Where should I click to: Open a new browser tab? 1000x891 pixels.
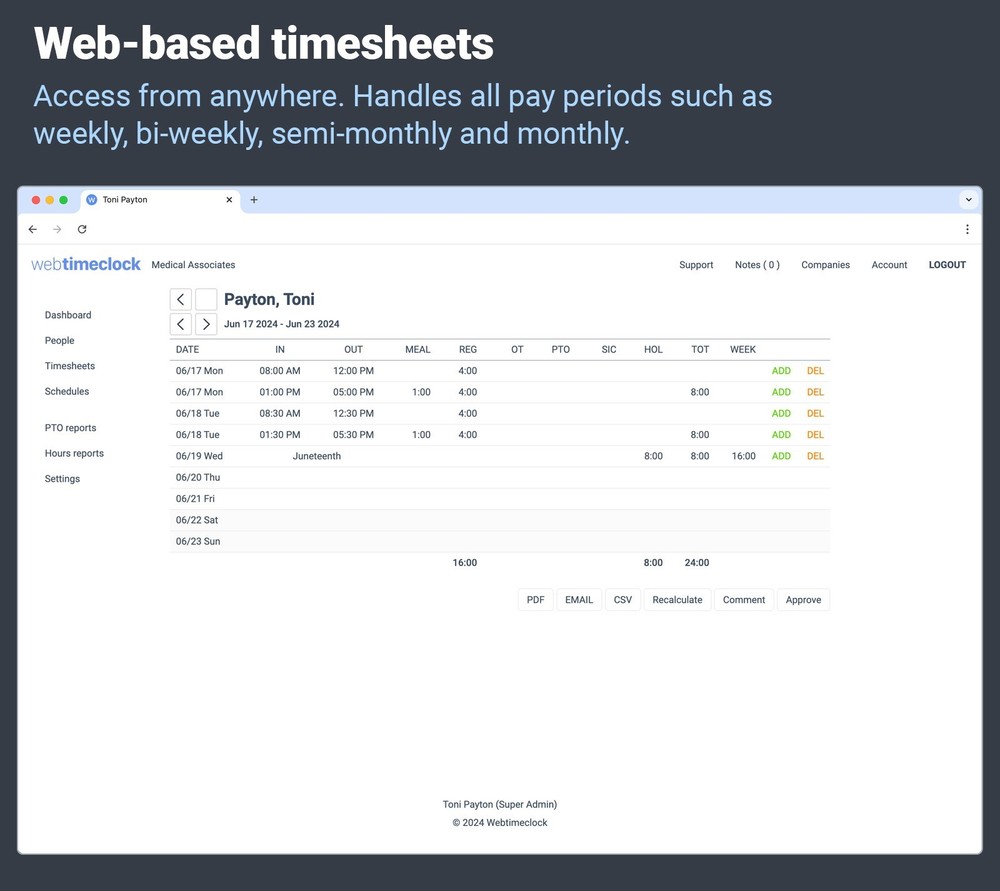254,200
